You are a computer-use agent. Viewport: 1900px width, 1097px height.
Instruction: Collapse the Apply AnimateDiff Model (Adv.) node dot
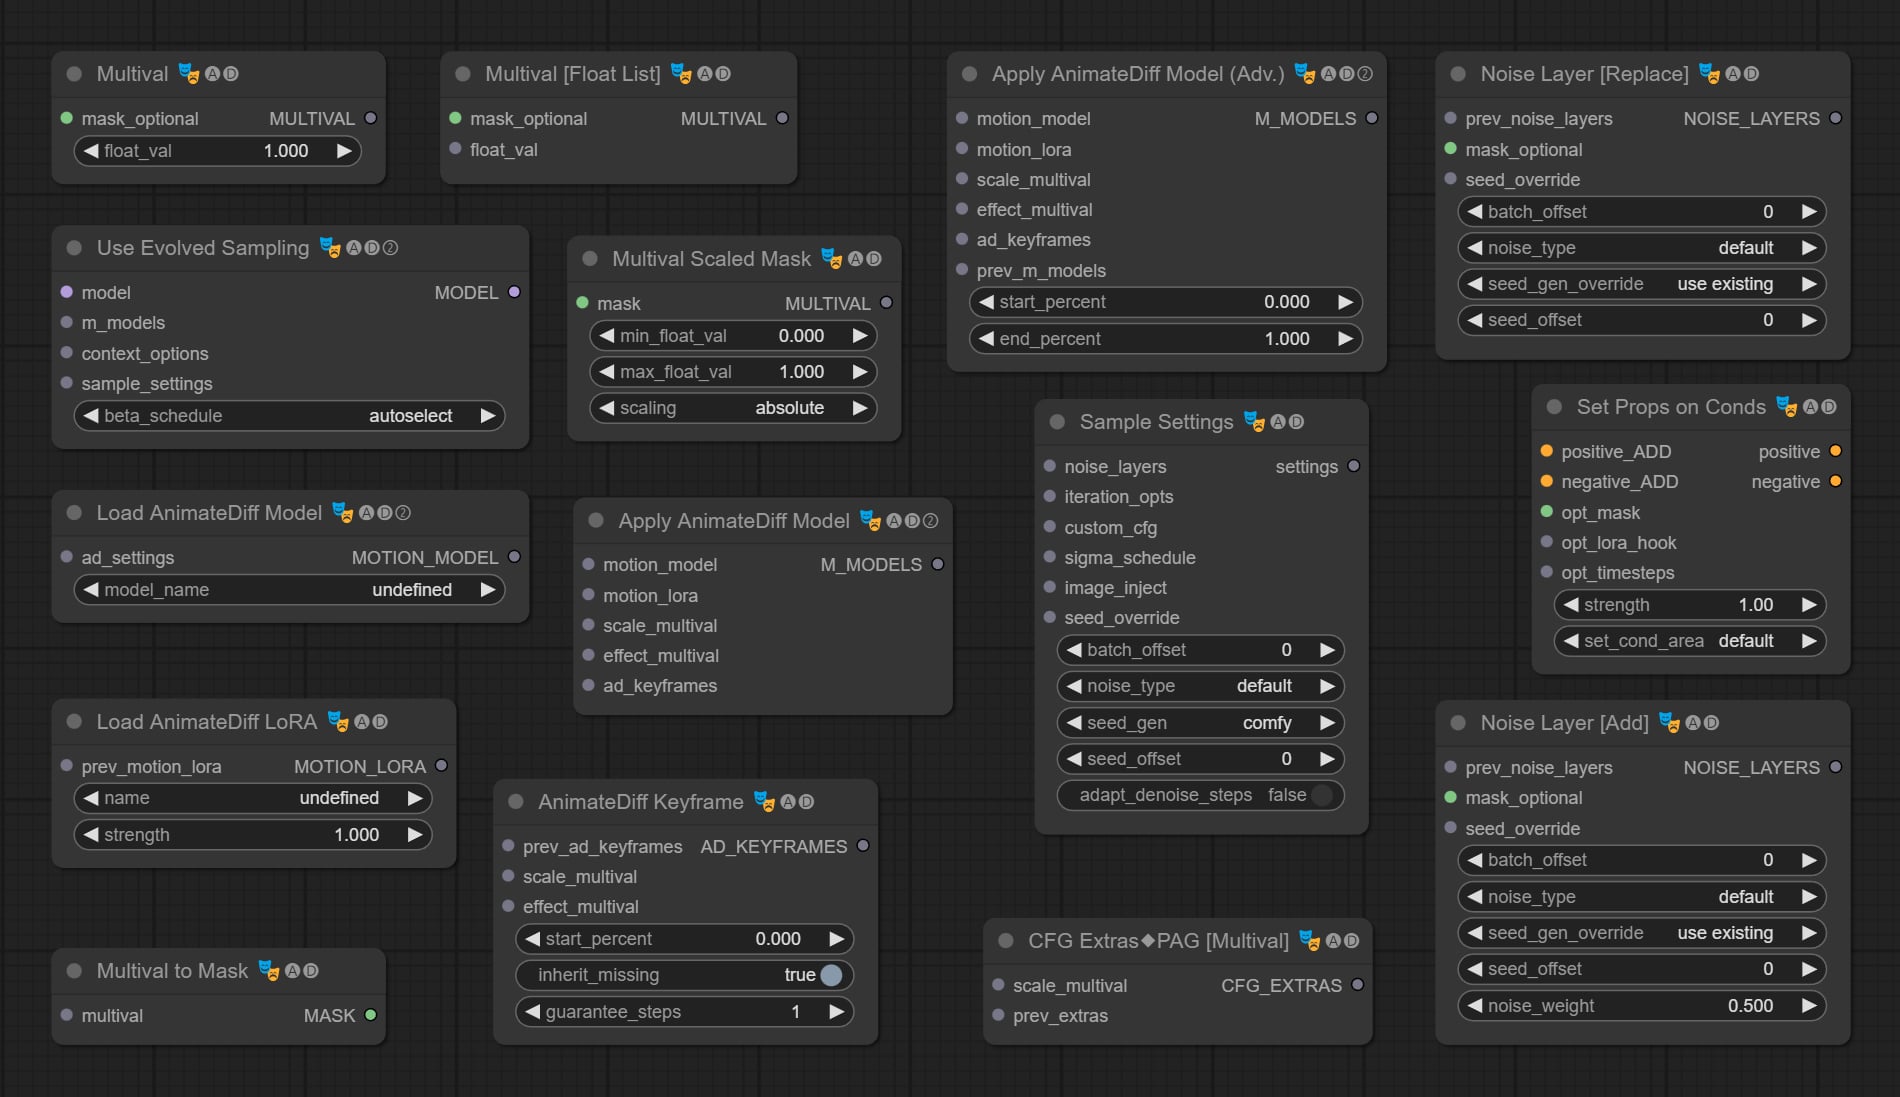969,74
